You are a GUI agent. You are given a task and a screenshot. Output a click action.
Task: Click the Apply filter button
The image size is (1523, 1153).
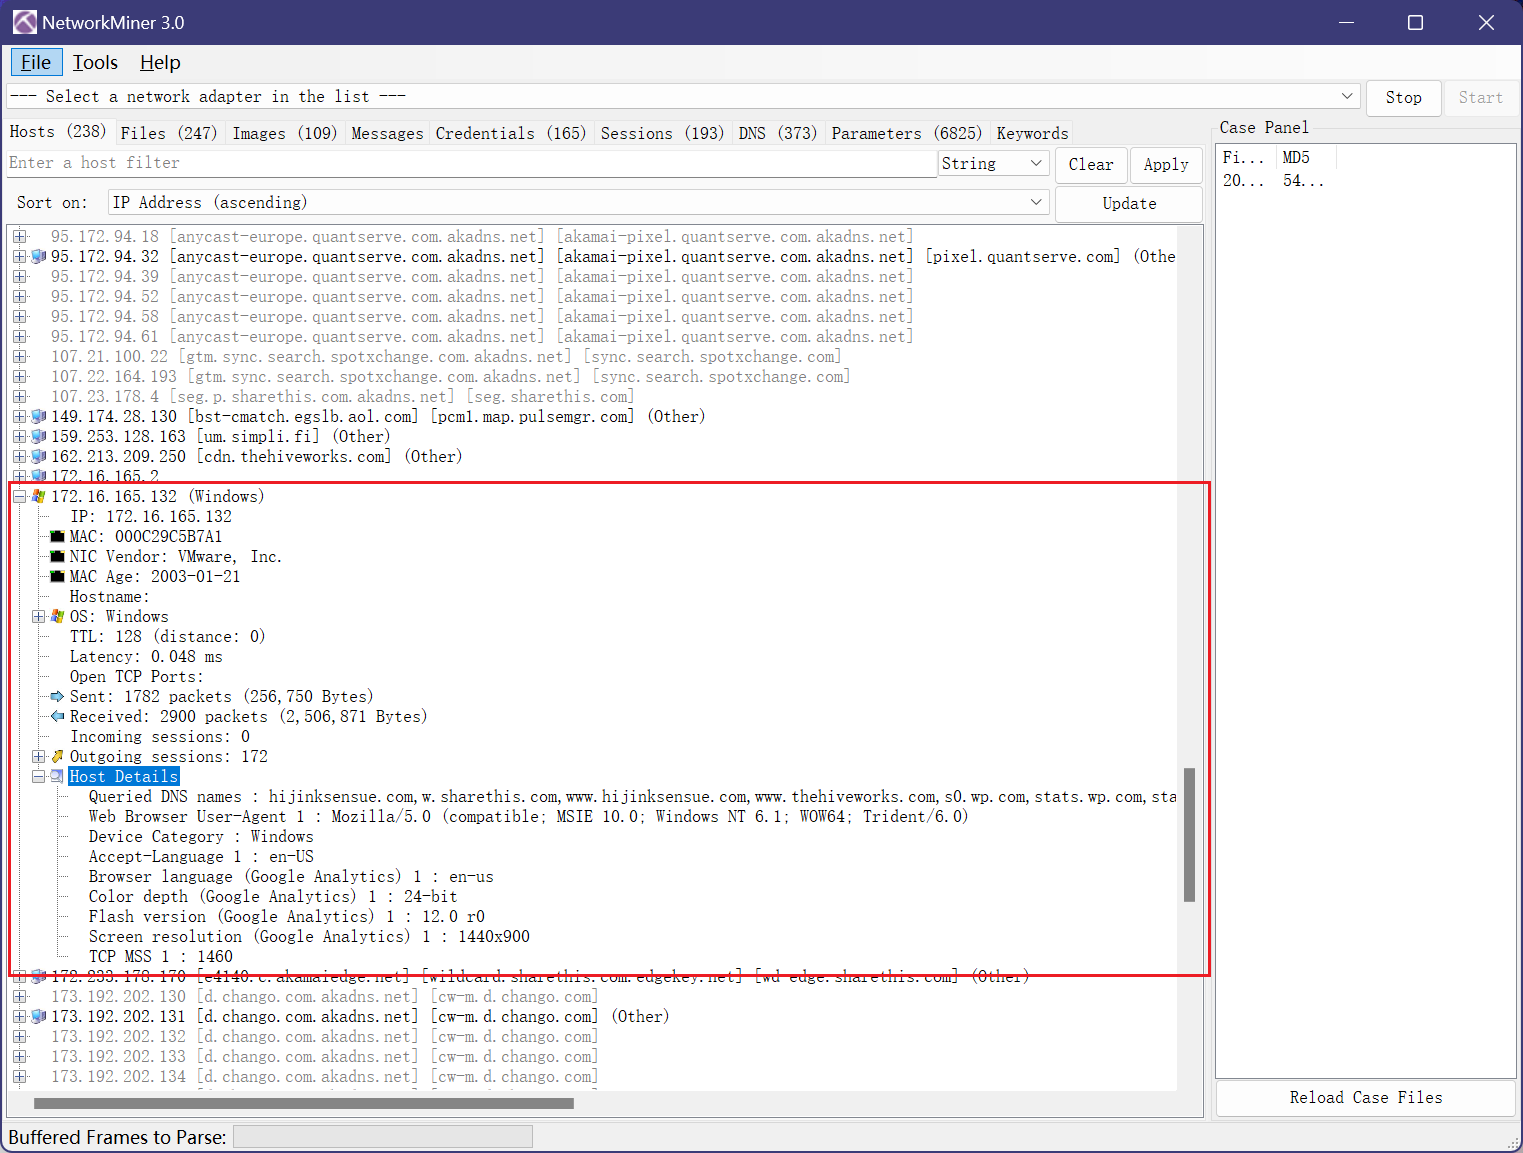[x=1166, y=164]
